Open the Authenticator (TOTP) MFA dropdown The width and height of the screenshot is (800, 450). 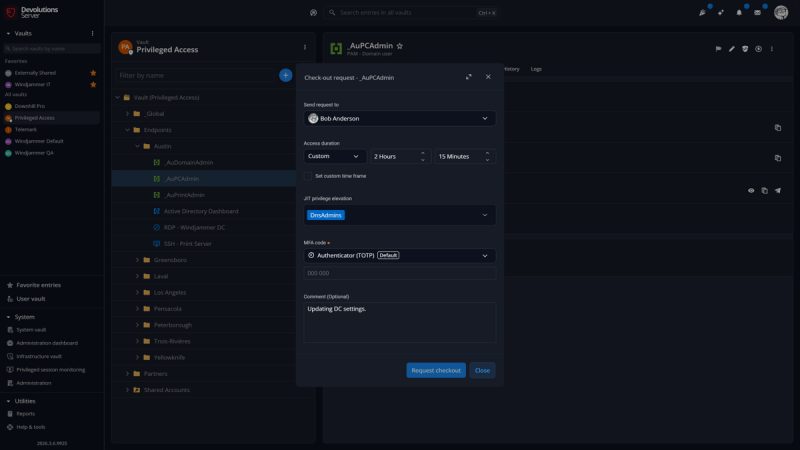point(399,255)
